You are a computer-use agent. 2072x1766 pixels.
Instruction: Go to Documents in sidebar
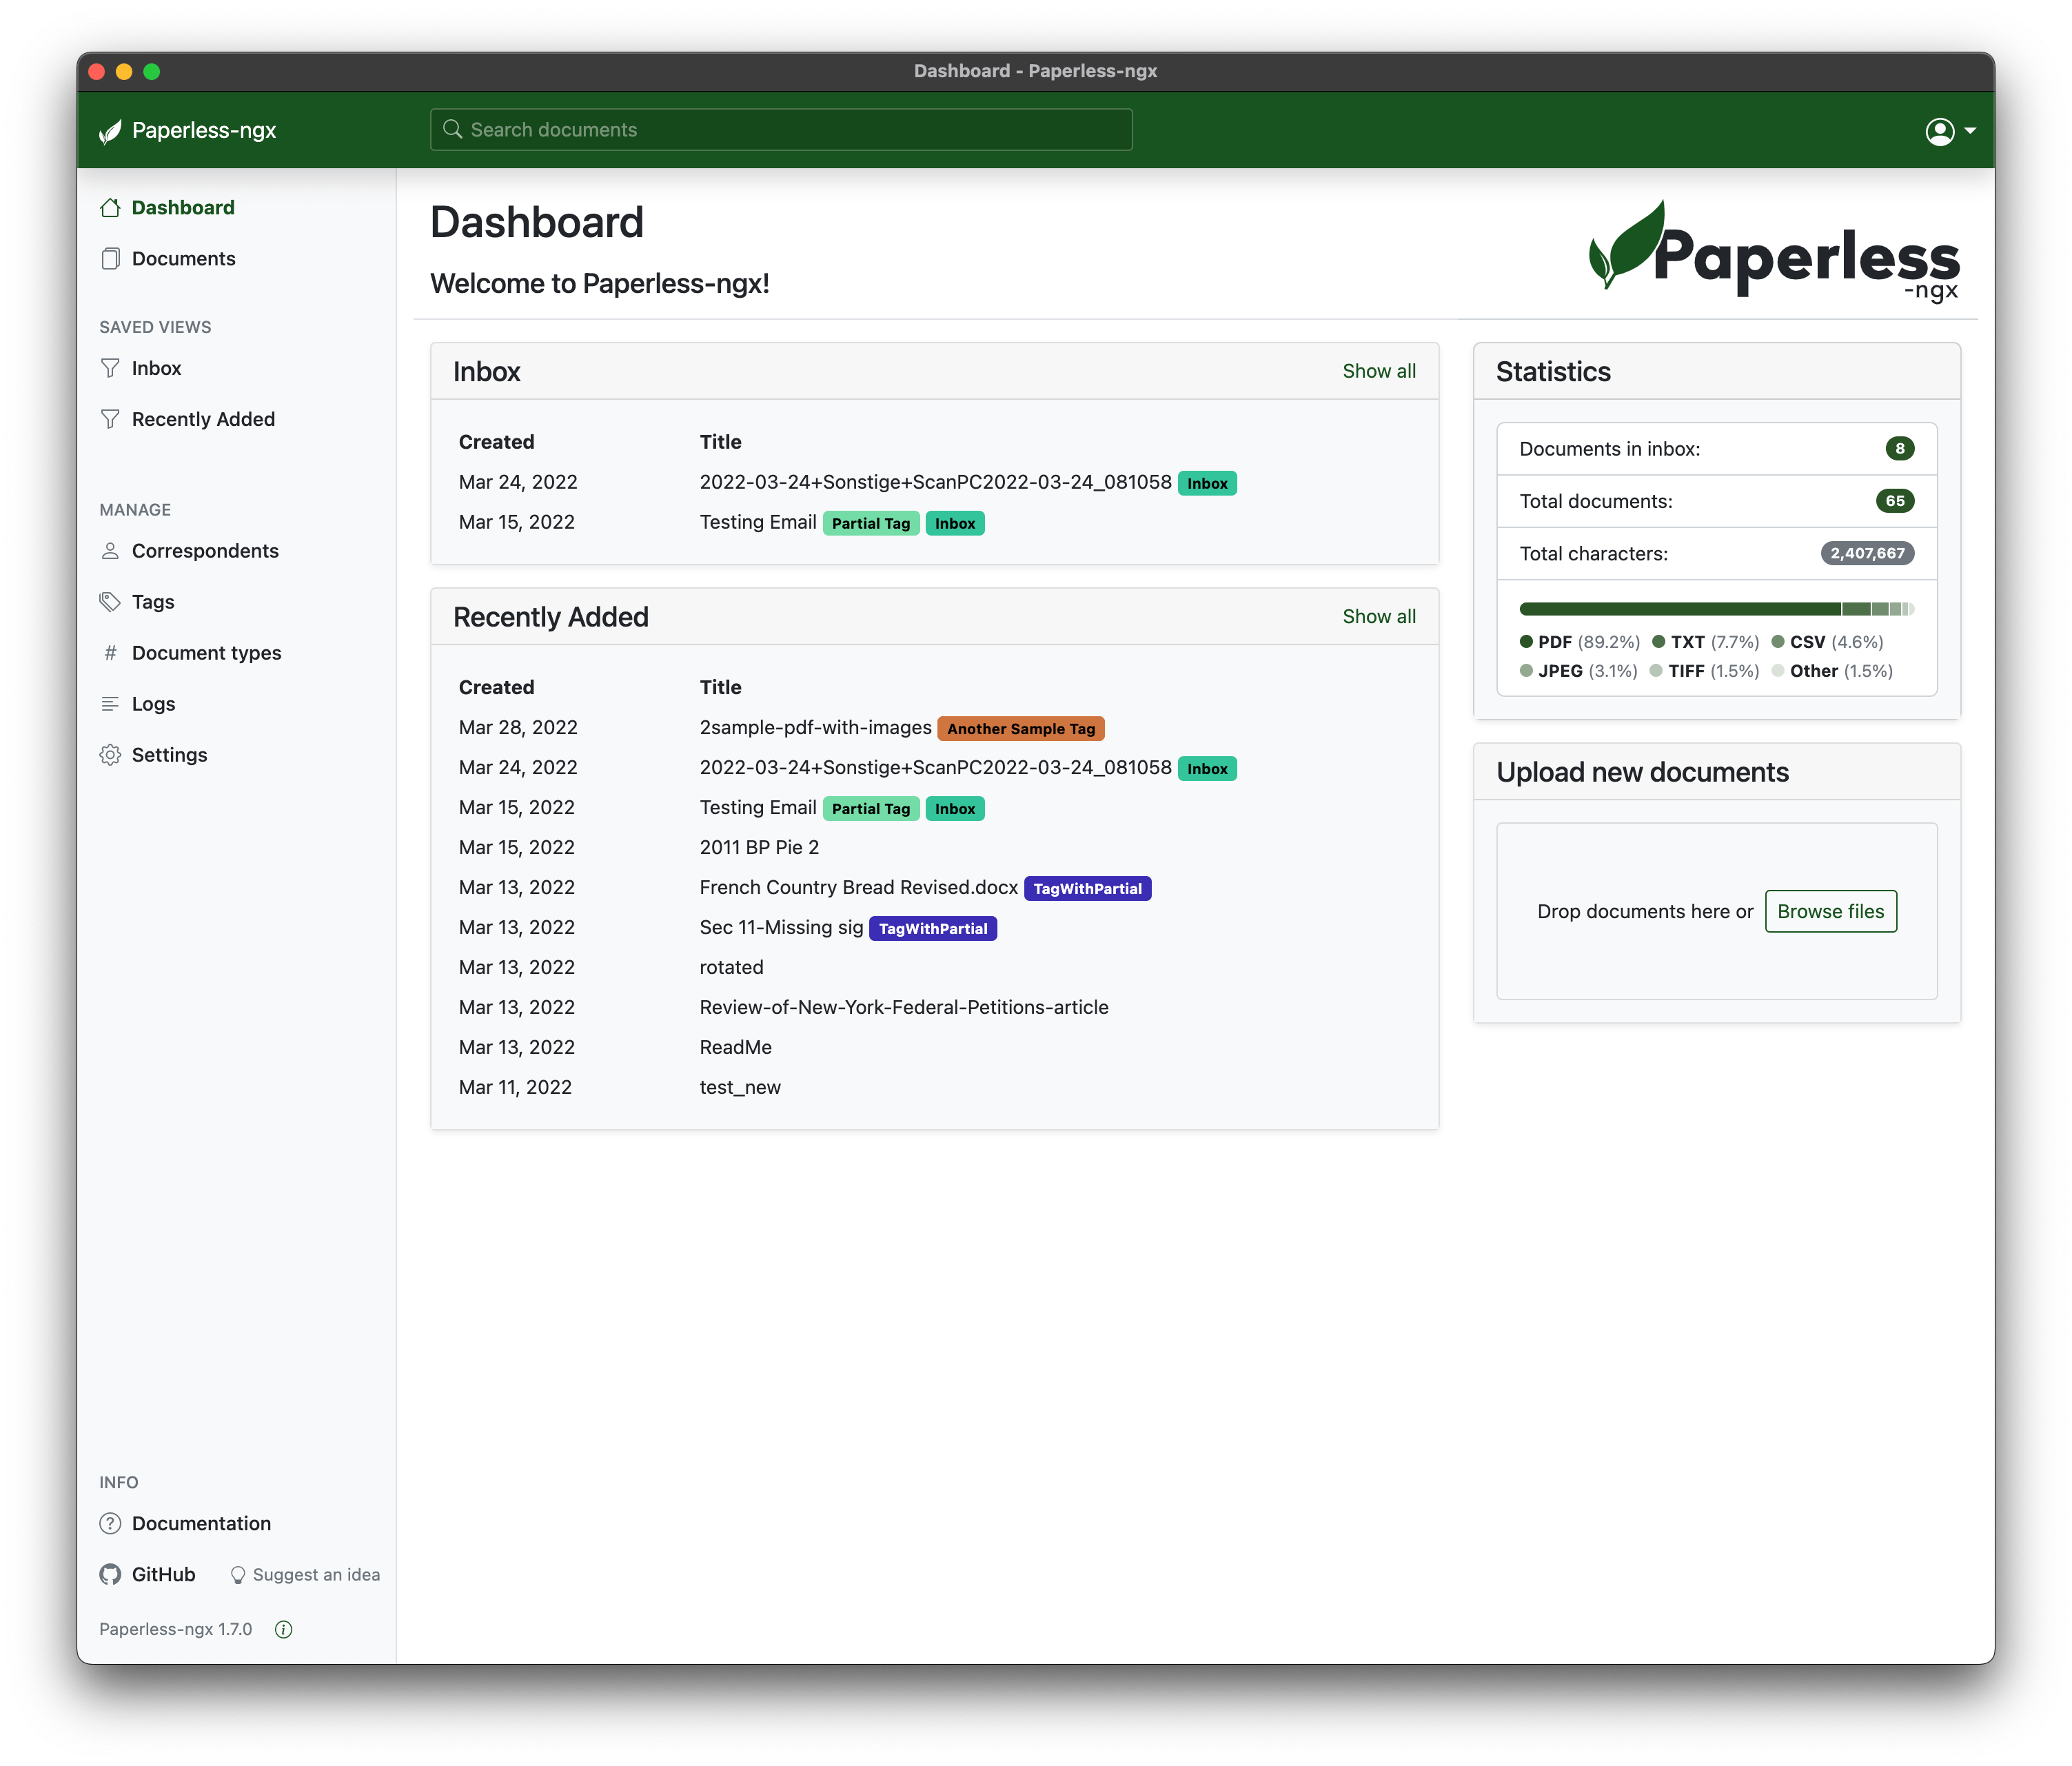[183, 259]
